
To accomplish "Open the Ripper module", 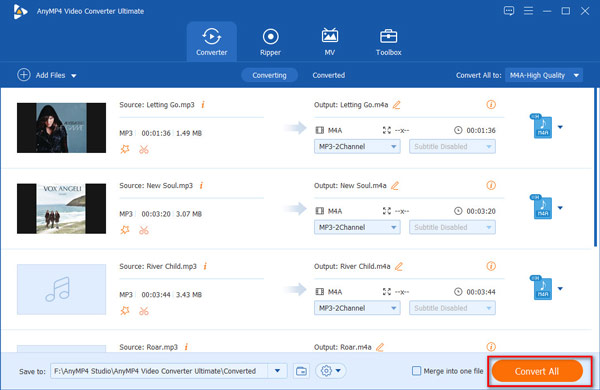I will (x=270, y=42).
